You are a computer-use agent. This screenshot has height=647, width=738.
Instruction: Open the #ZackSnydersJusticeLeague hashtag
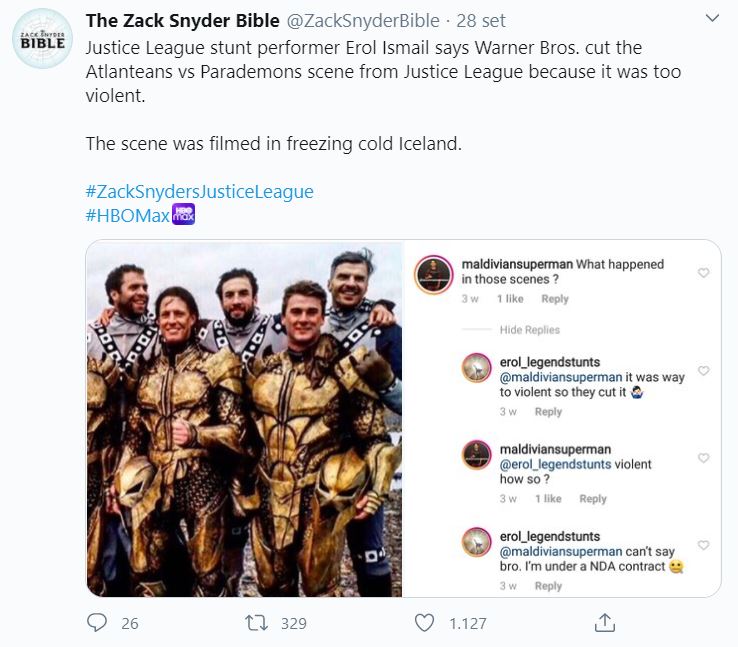200,192
